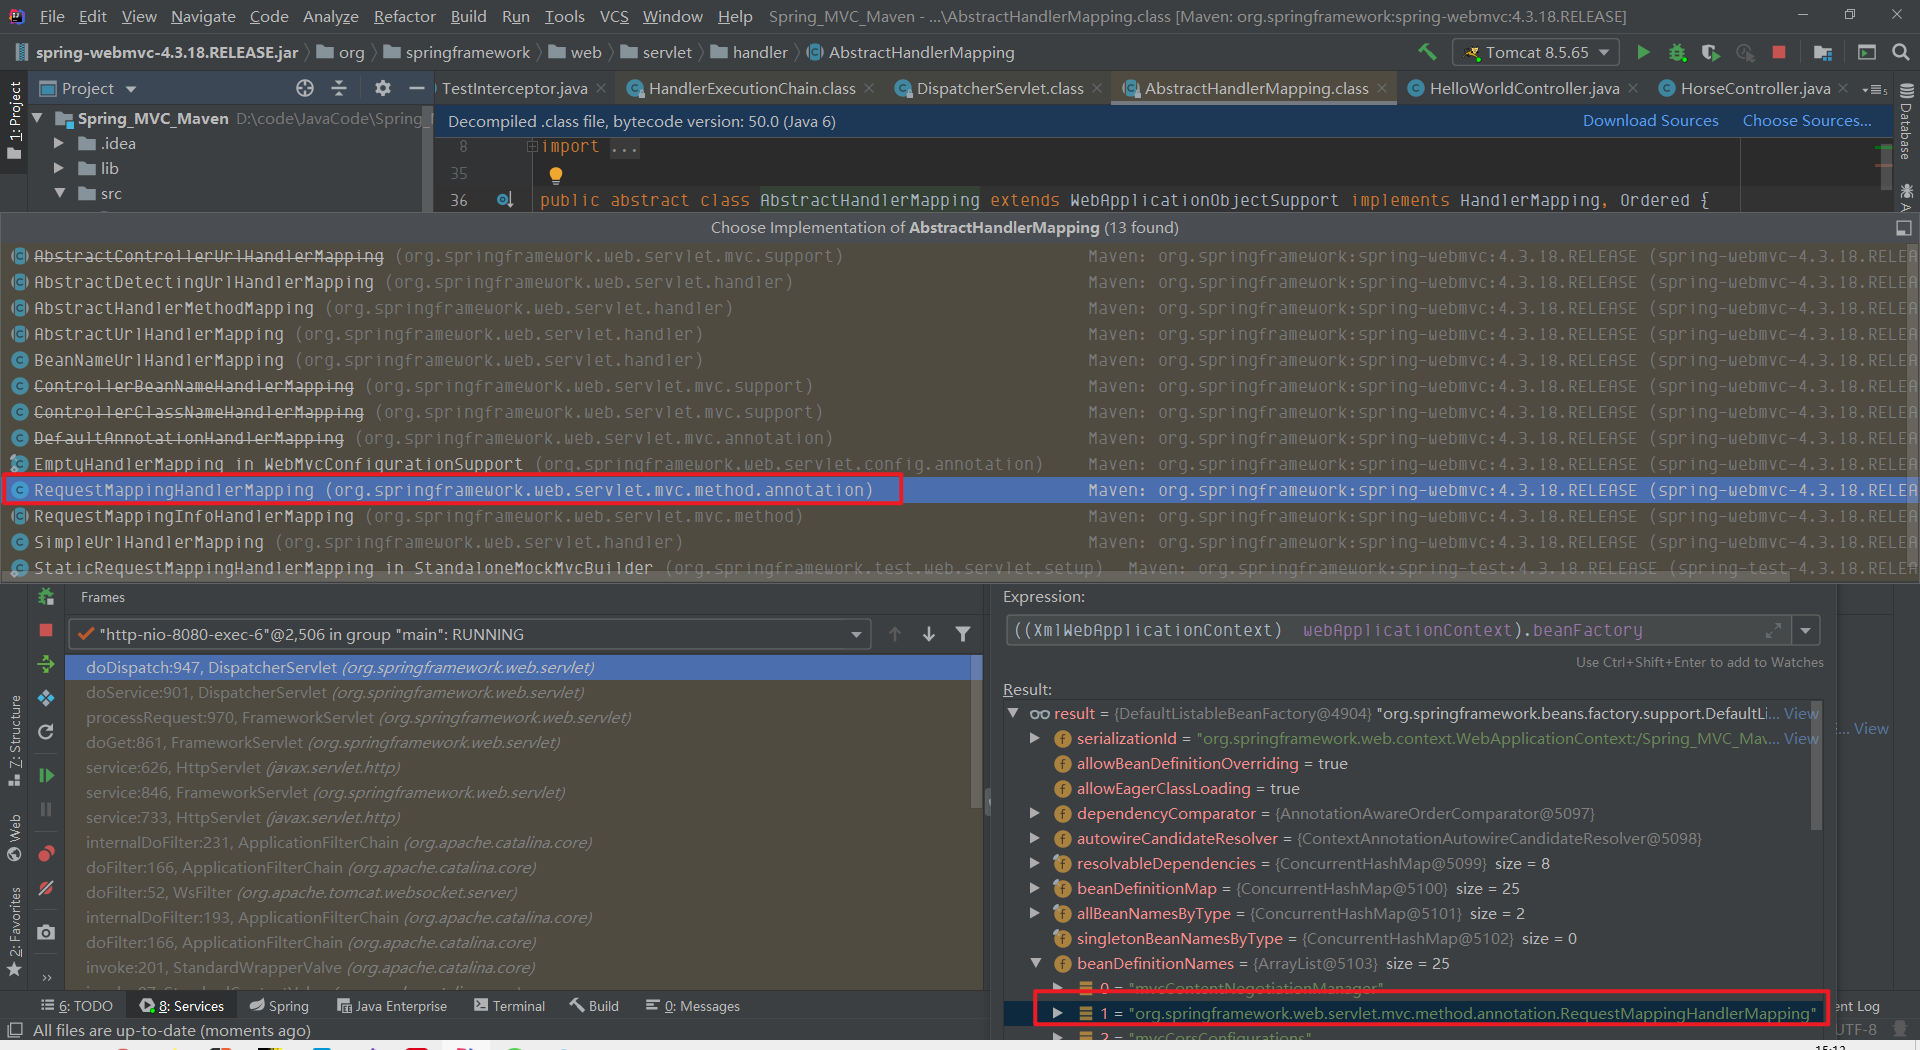Viewport: 1920px width, 1050px height.
Task: View breakpoints with the red circles icon
Action: 46,853
